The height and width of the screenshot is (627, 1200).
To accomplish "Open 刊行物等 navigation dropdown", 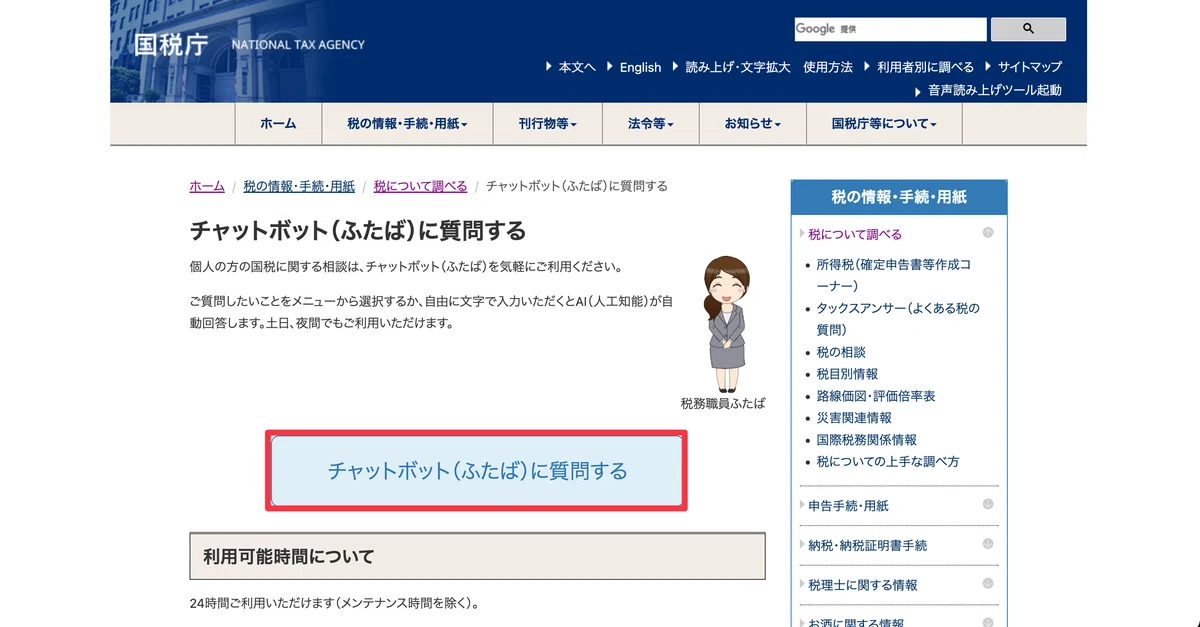I will pos(548,124).
